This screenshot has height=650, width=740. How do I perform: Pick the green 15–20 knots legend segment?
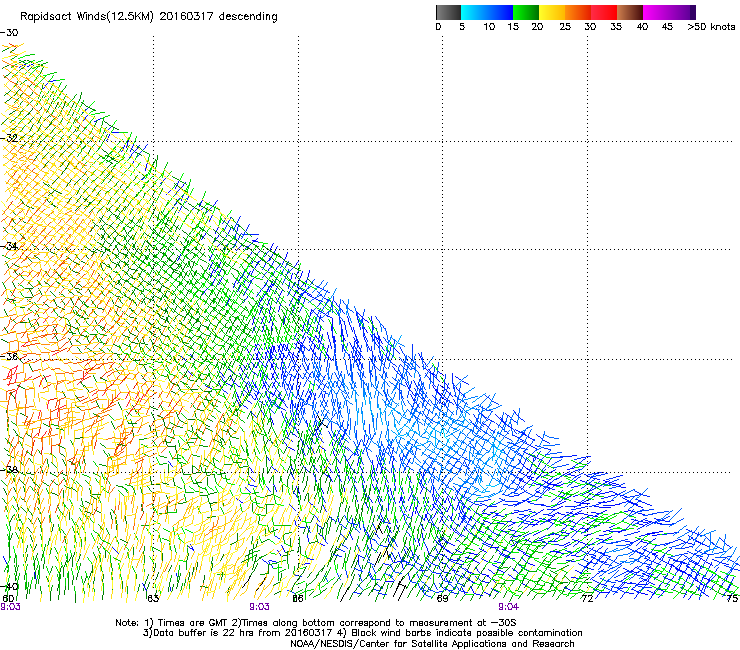tap(526, 12)
